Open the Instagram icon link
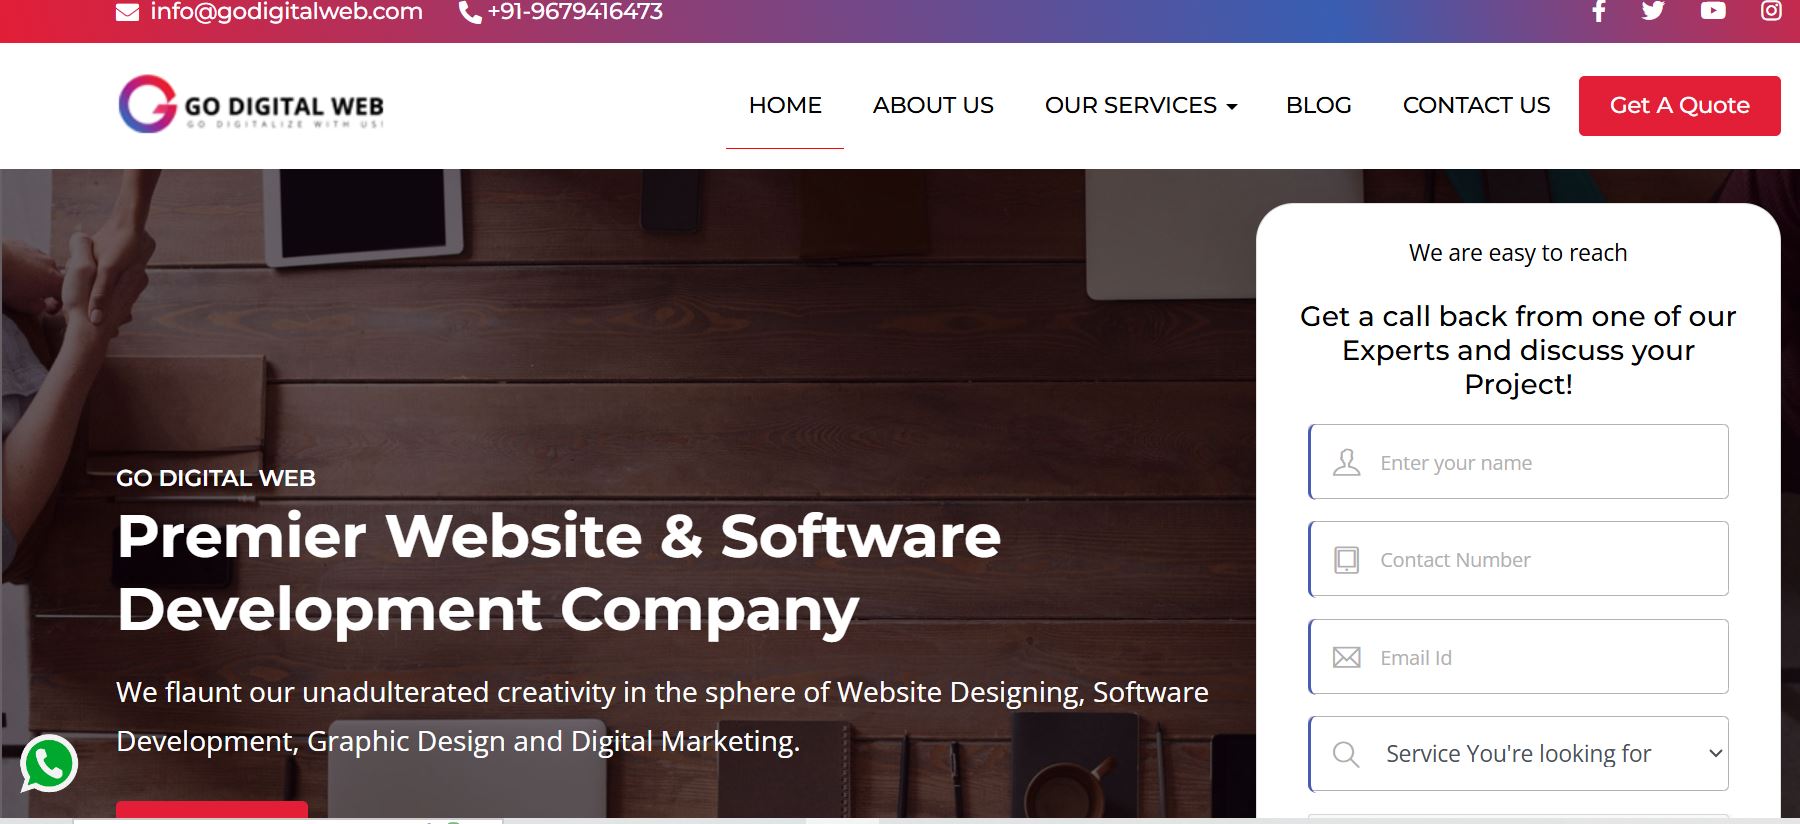This screenshot has height=824, width=1800. click(1771, 10)
